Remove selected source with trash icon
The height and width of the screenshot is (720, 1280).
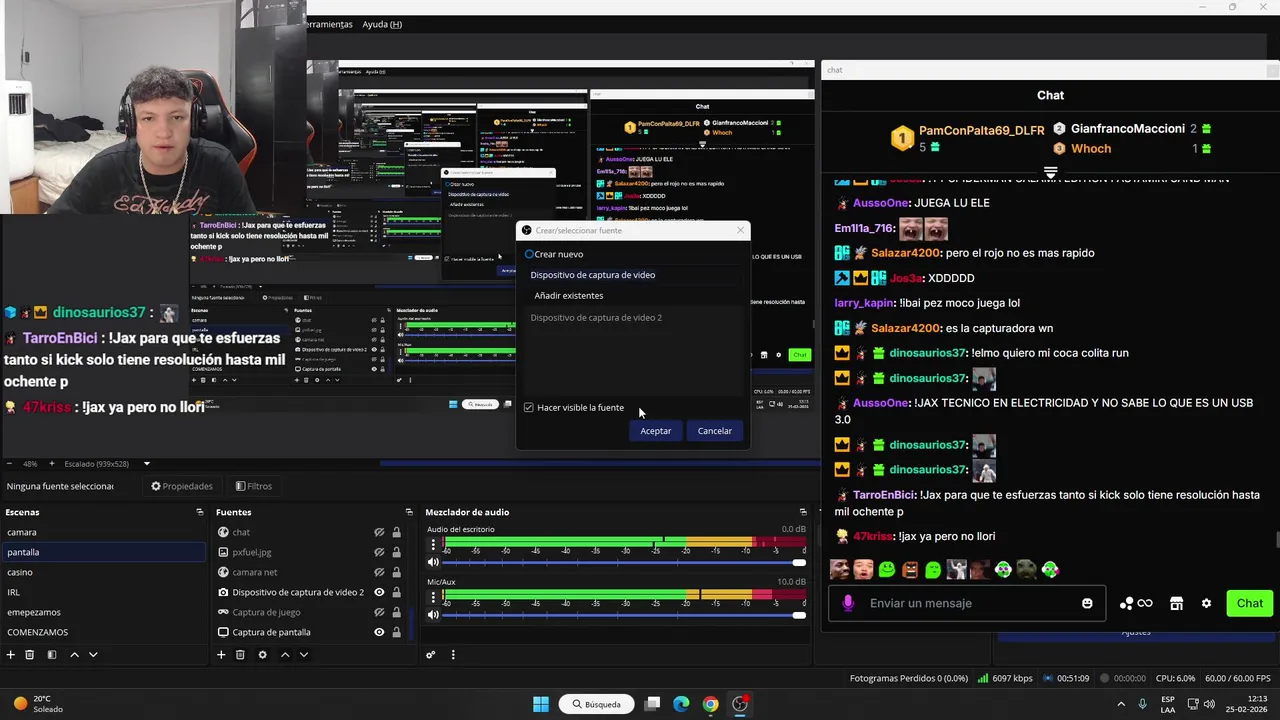[x=240, y=655]
